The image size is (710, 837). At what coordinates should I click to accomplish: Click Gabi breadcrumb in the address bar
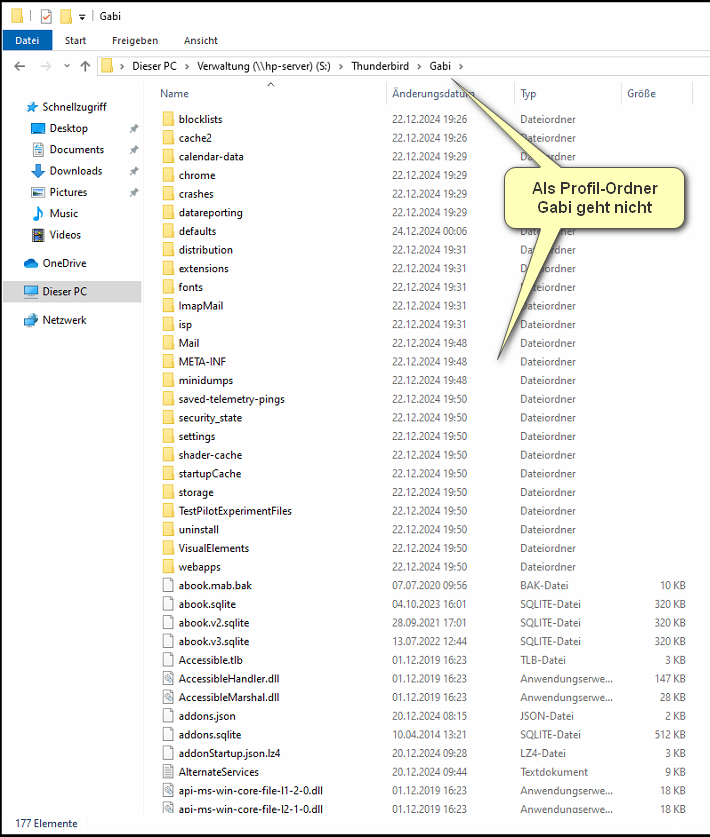[440, 66]
